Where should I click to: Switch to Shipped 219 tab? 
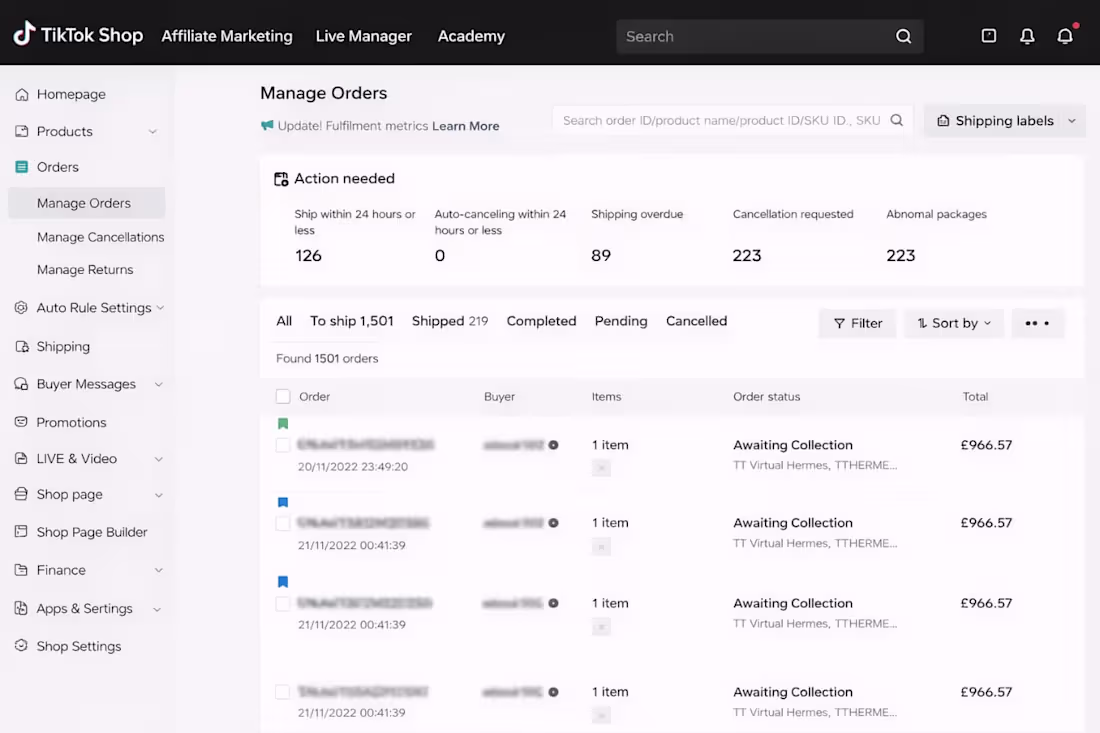coord(450,321)
